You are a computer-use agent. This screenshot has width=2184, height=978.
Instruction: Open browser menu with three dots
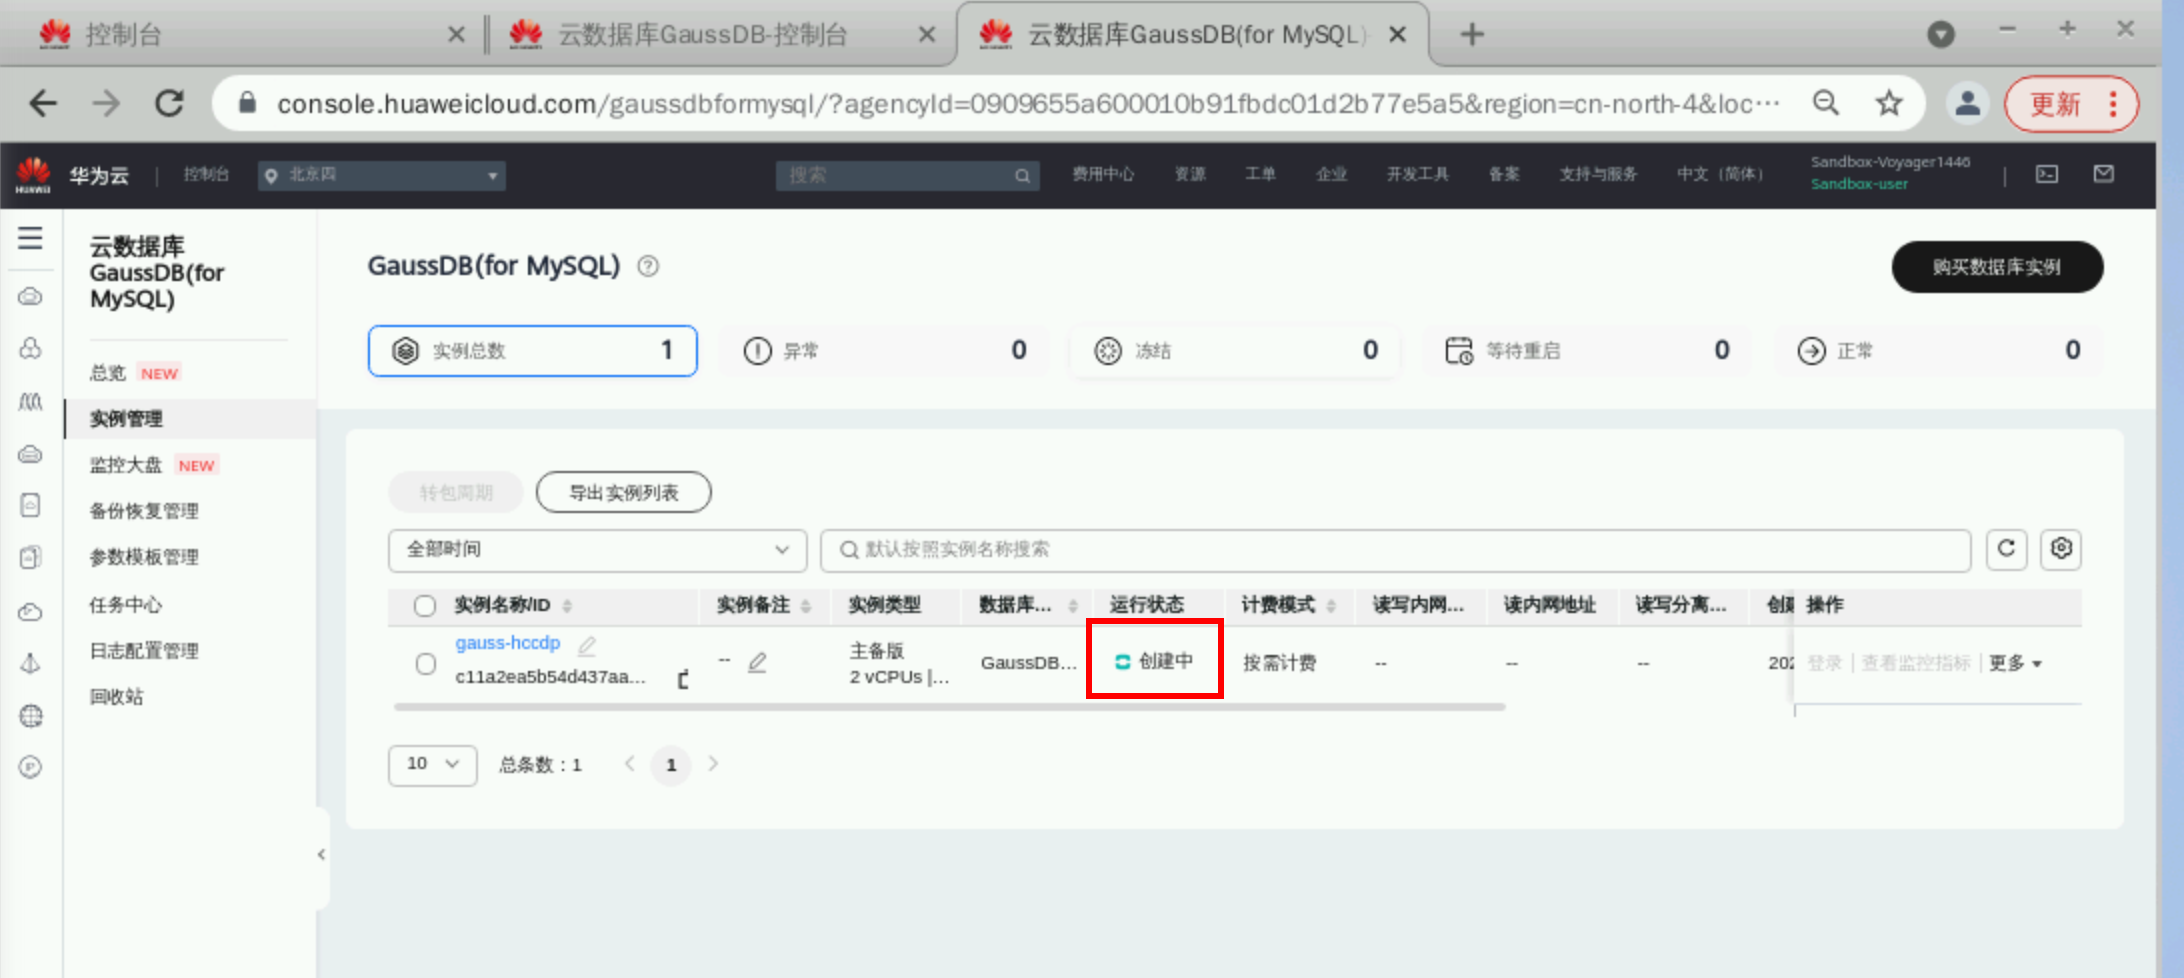tap(2113, 103)
